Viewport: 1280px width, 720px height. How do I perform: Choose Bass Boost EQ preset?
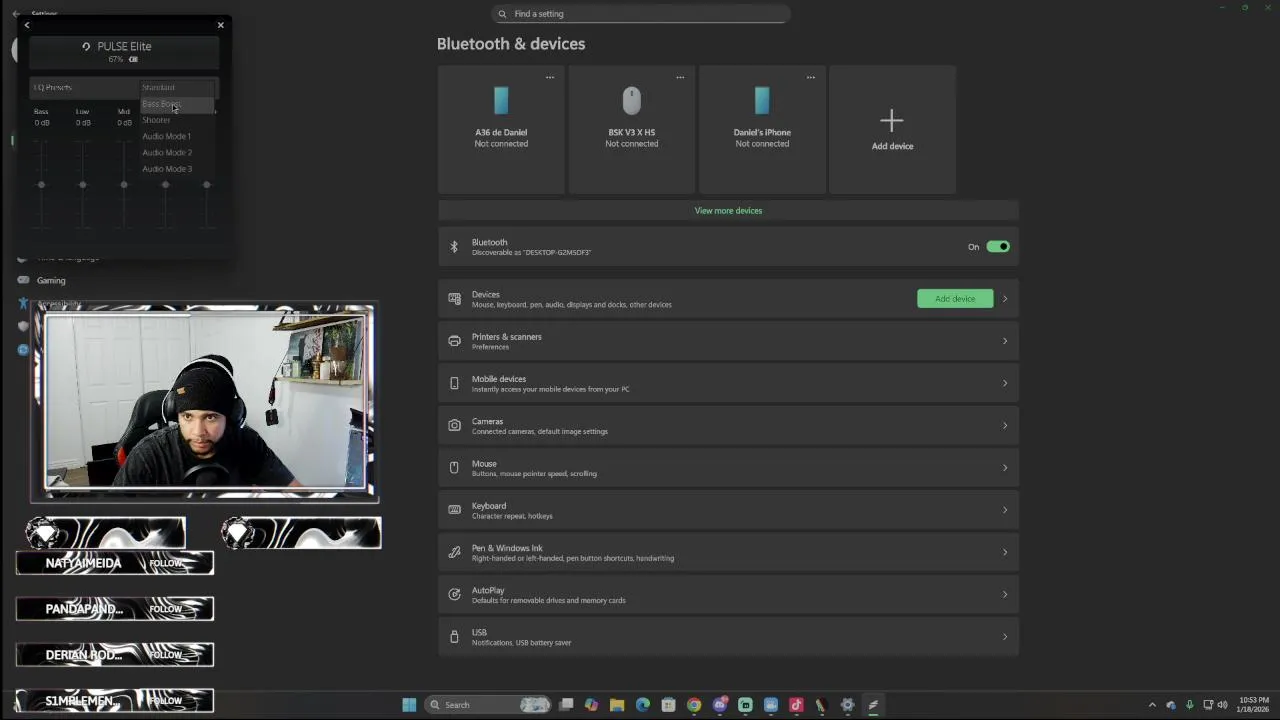coord(177,104)
